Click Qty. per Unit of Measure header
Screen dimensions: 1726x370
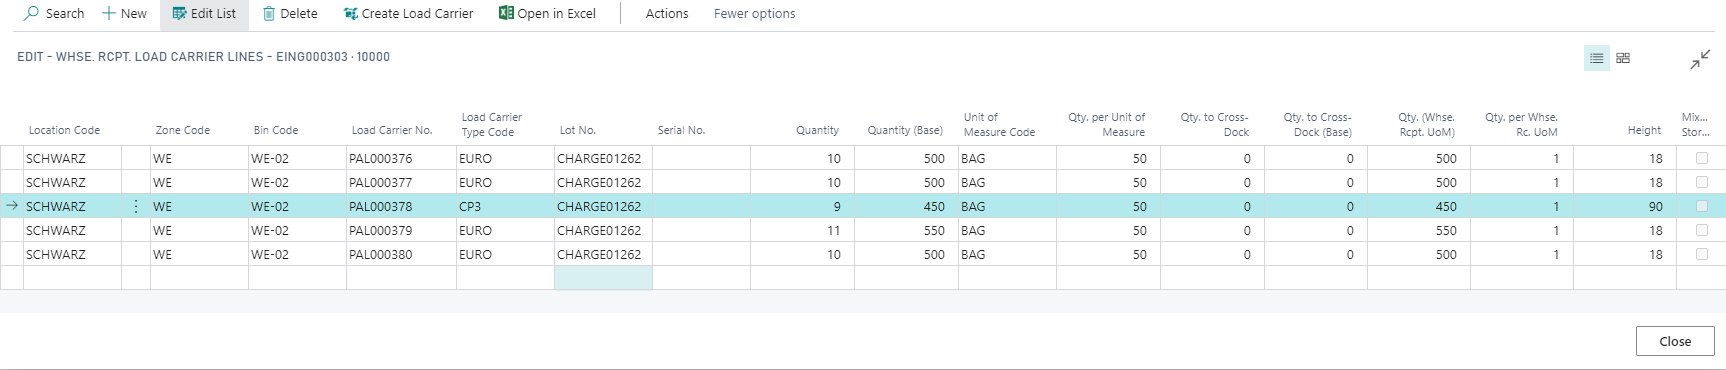(1106, 124)
